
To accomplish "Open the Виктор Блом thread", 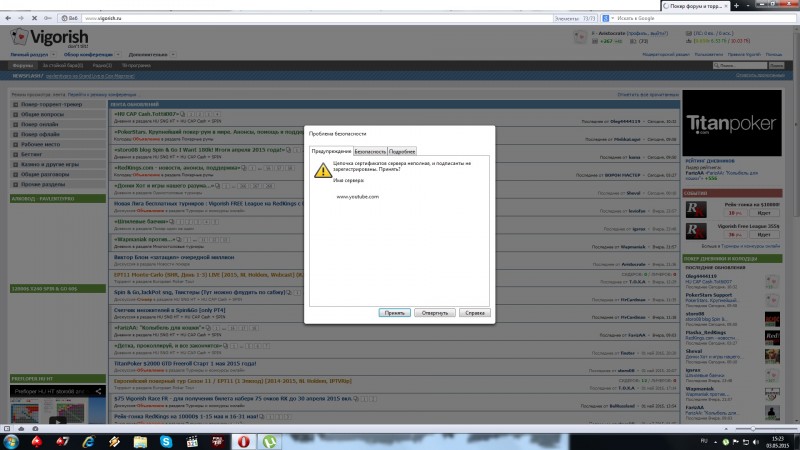I will [174, 257].
